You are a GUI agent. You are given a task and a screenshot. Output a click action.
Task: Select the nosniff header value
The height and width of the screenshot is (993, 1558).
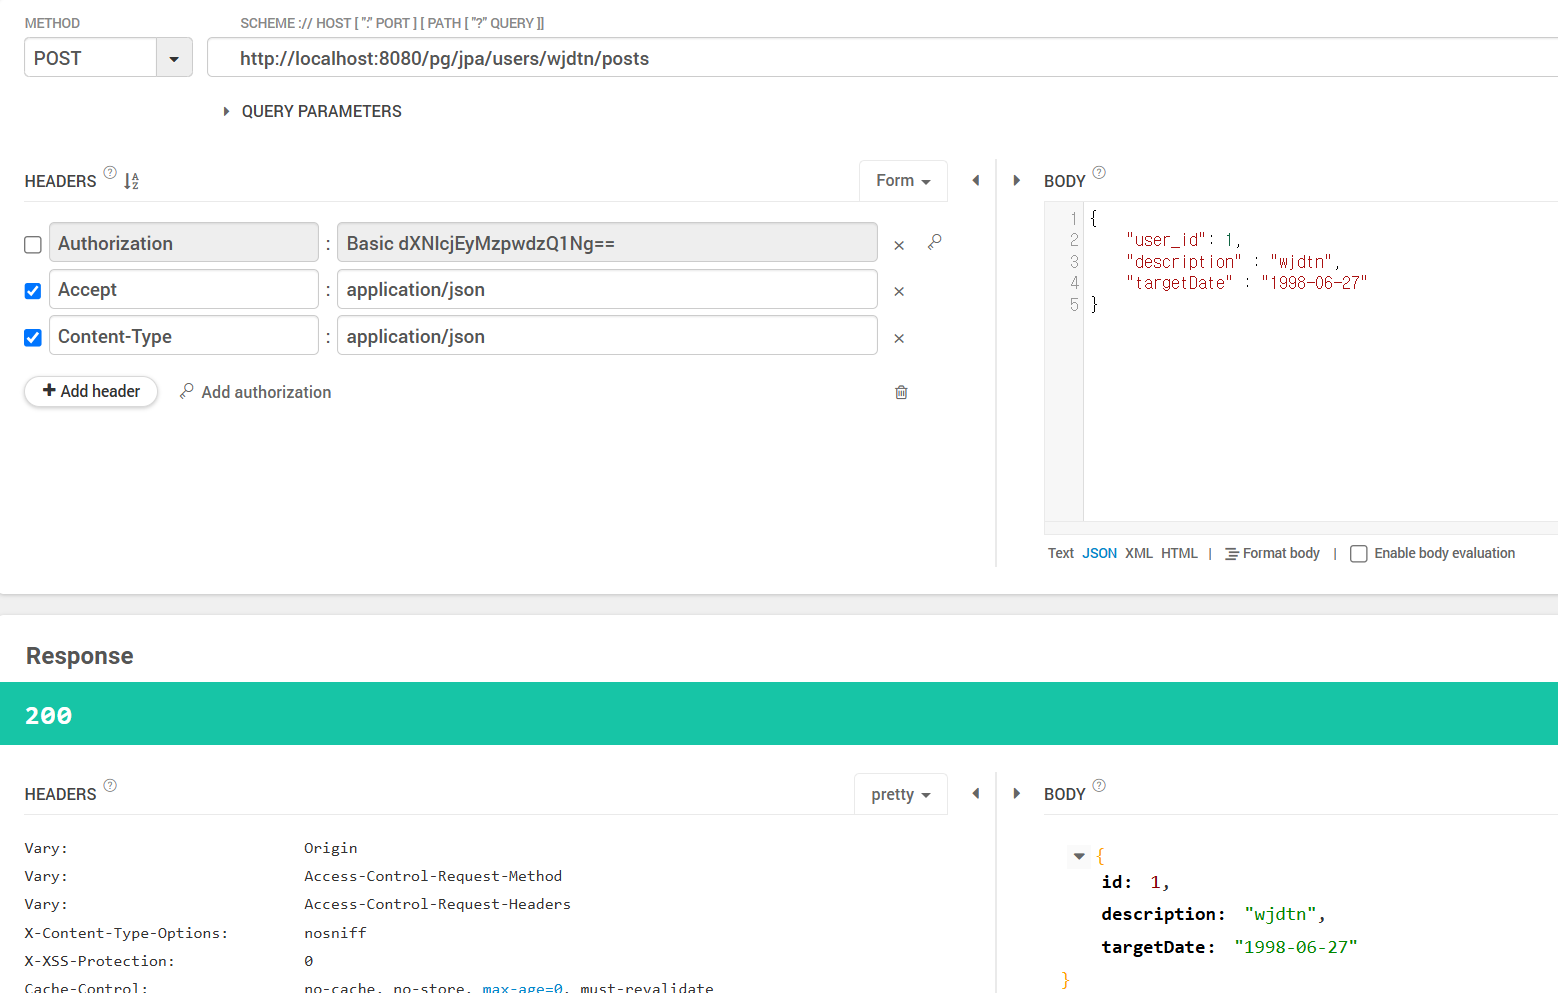point(335,933)
